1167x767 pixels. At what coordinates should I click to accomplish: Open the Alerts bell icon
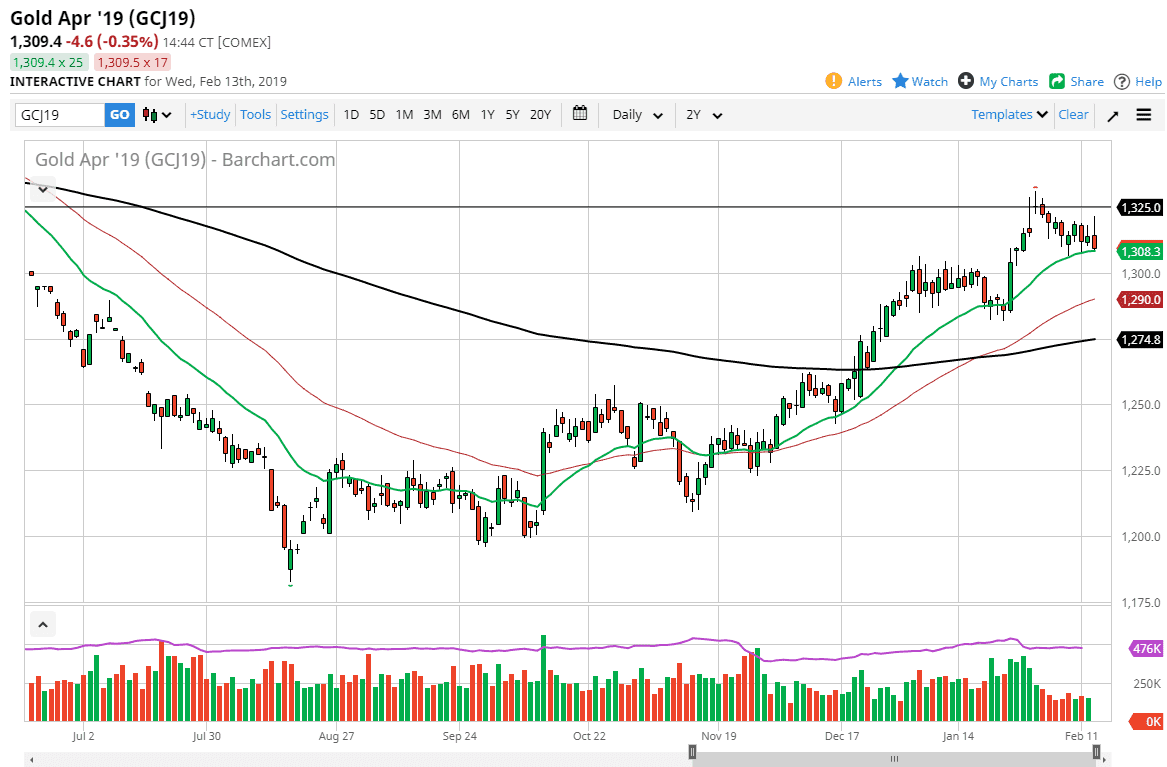pos(833,81)
